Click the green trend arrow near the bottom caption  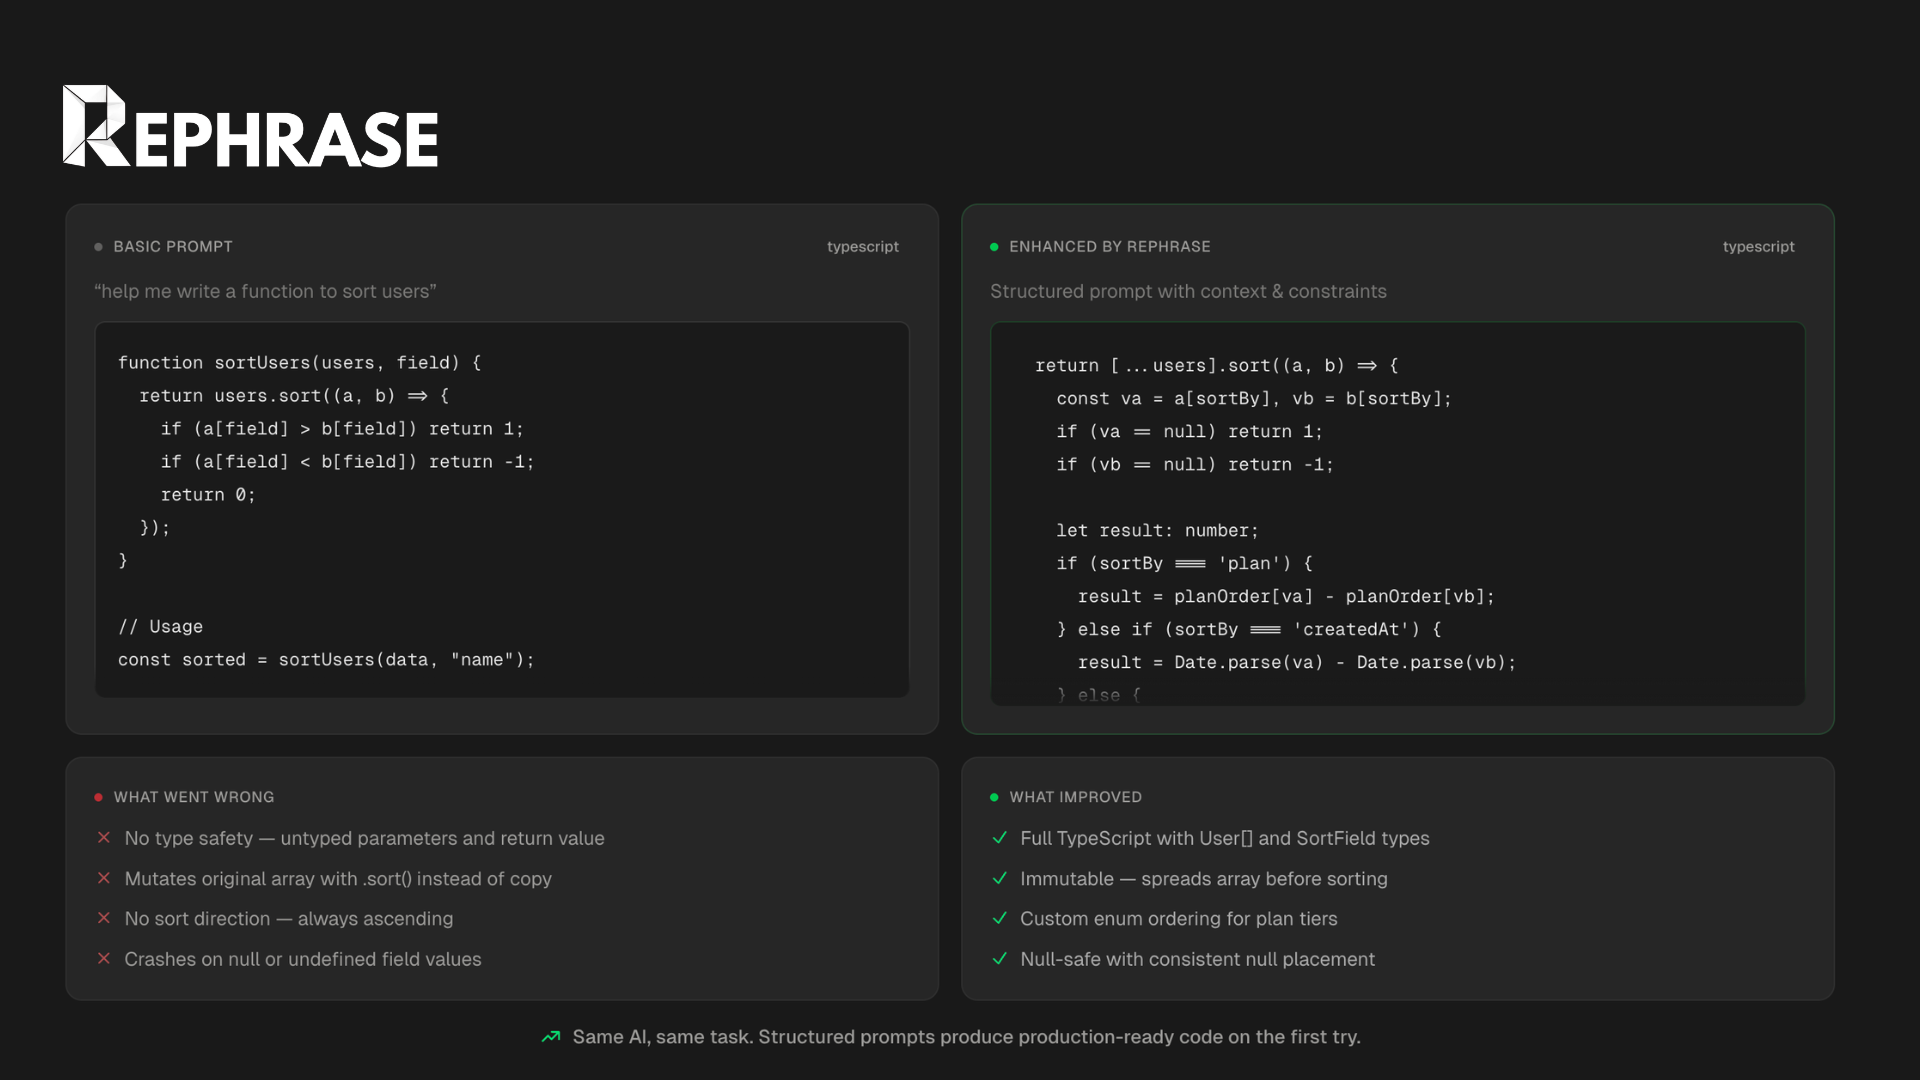point(551,1037)
